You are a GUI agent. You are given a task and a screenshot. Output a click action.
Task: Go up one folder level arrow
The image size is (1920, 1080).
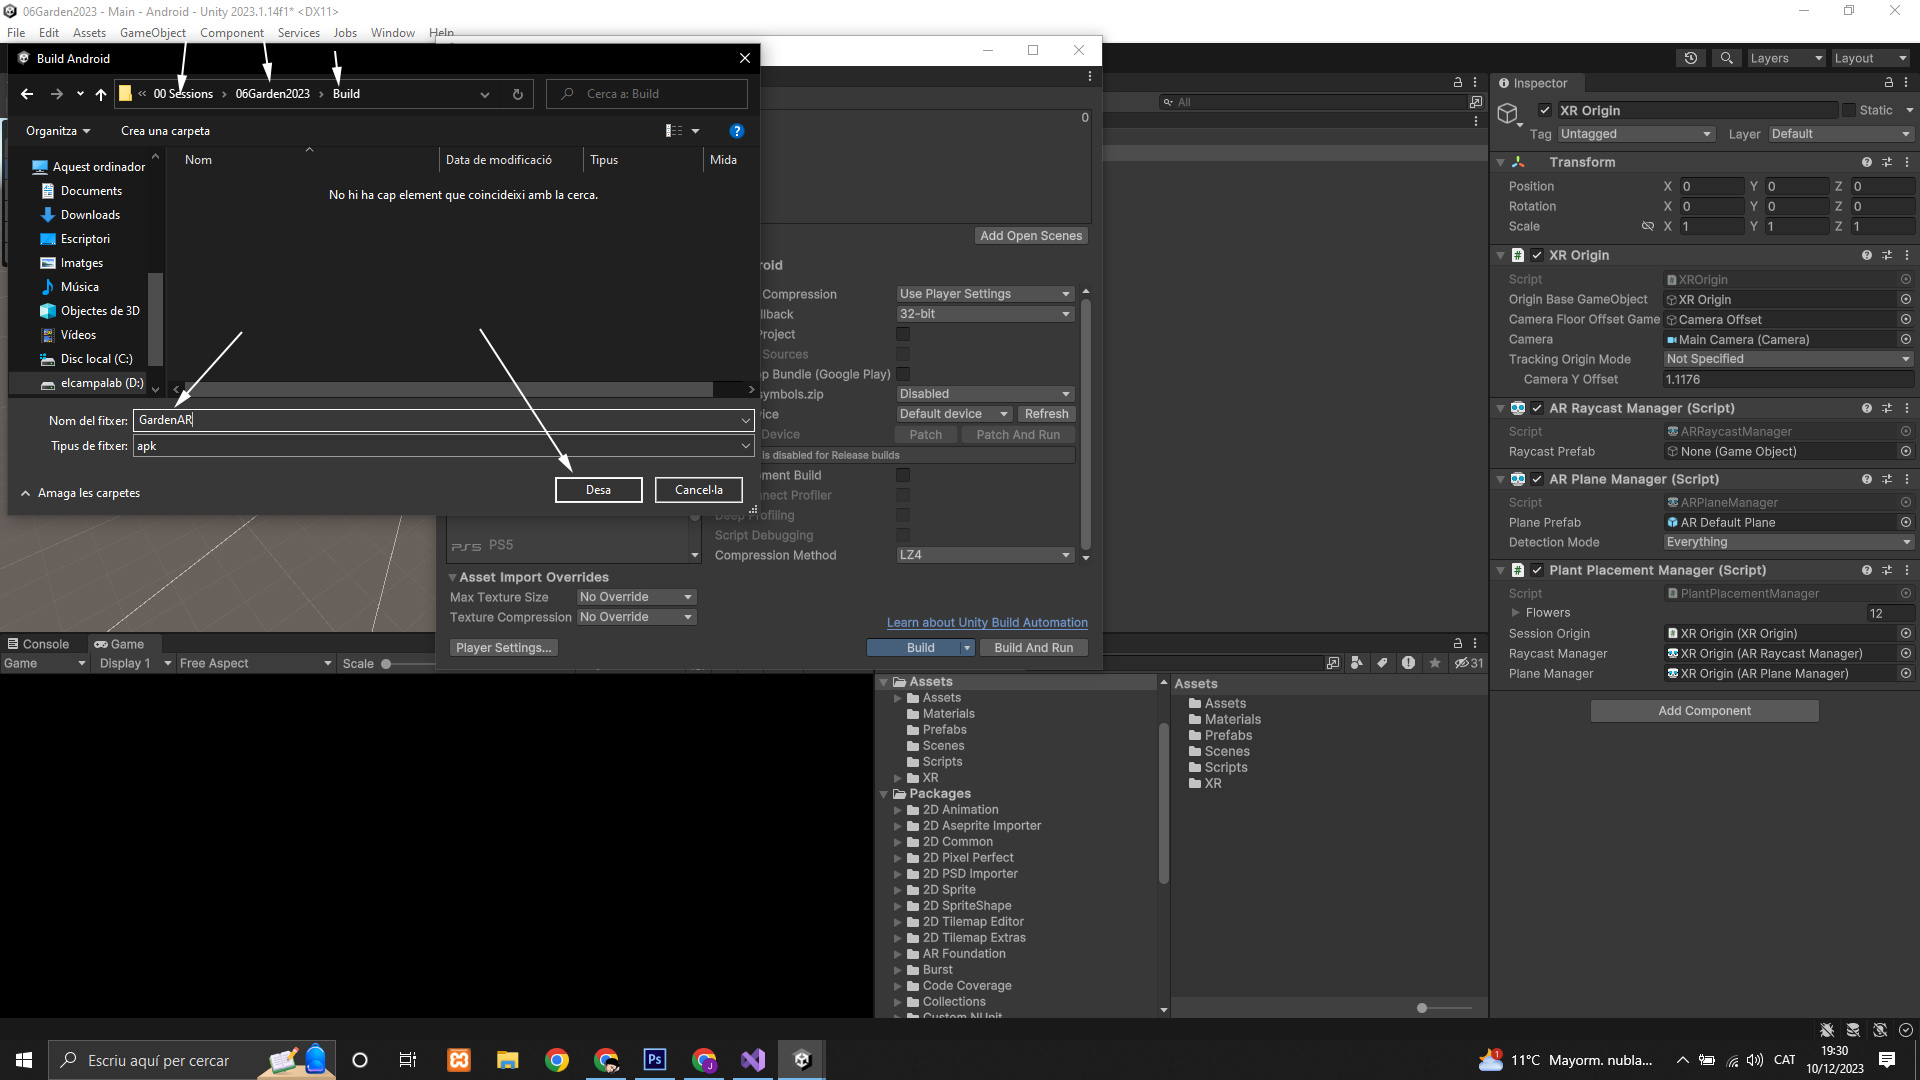click(101, 94)
